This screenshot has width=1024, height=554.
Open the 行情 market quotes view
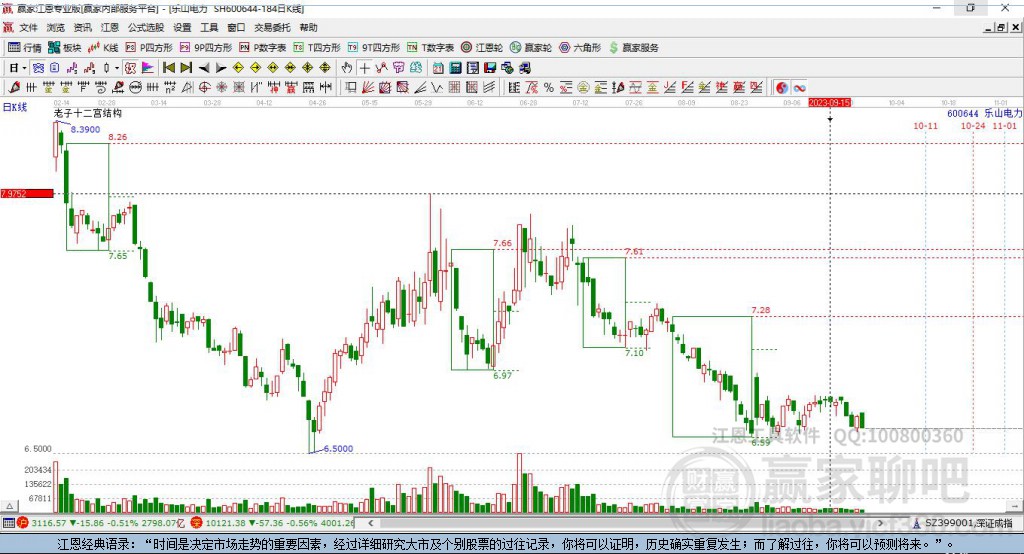[24, 48]
